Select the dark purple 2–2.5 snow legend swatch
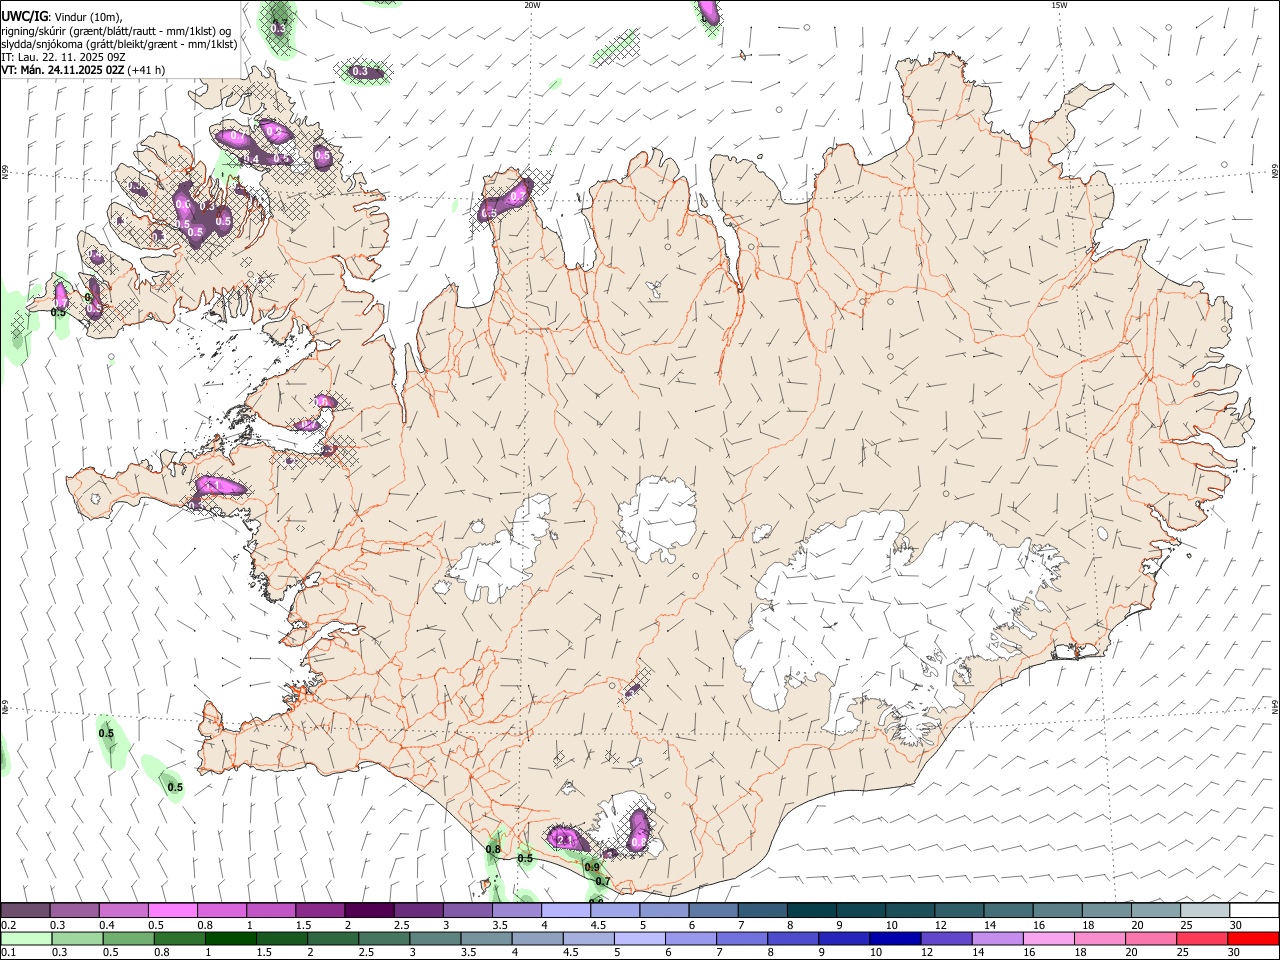This screenshot has height=960, width=1280. 369,910
